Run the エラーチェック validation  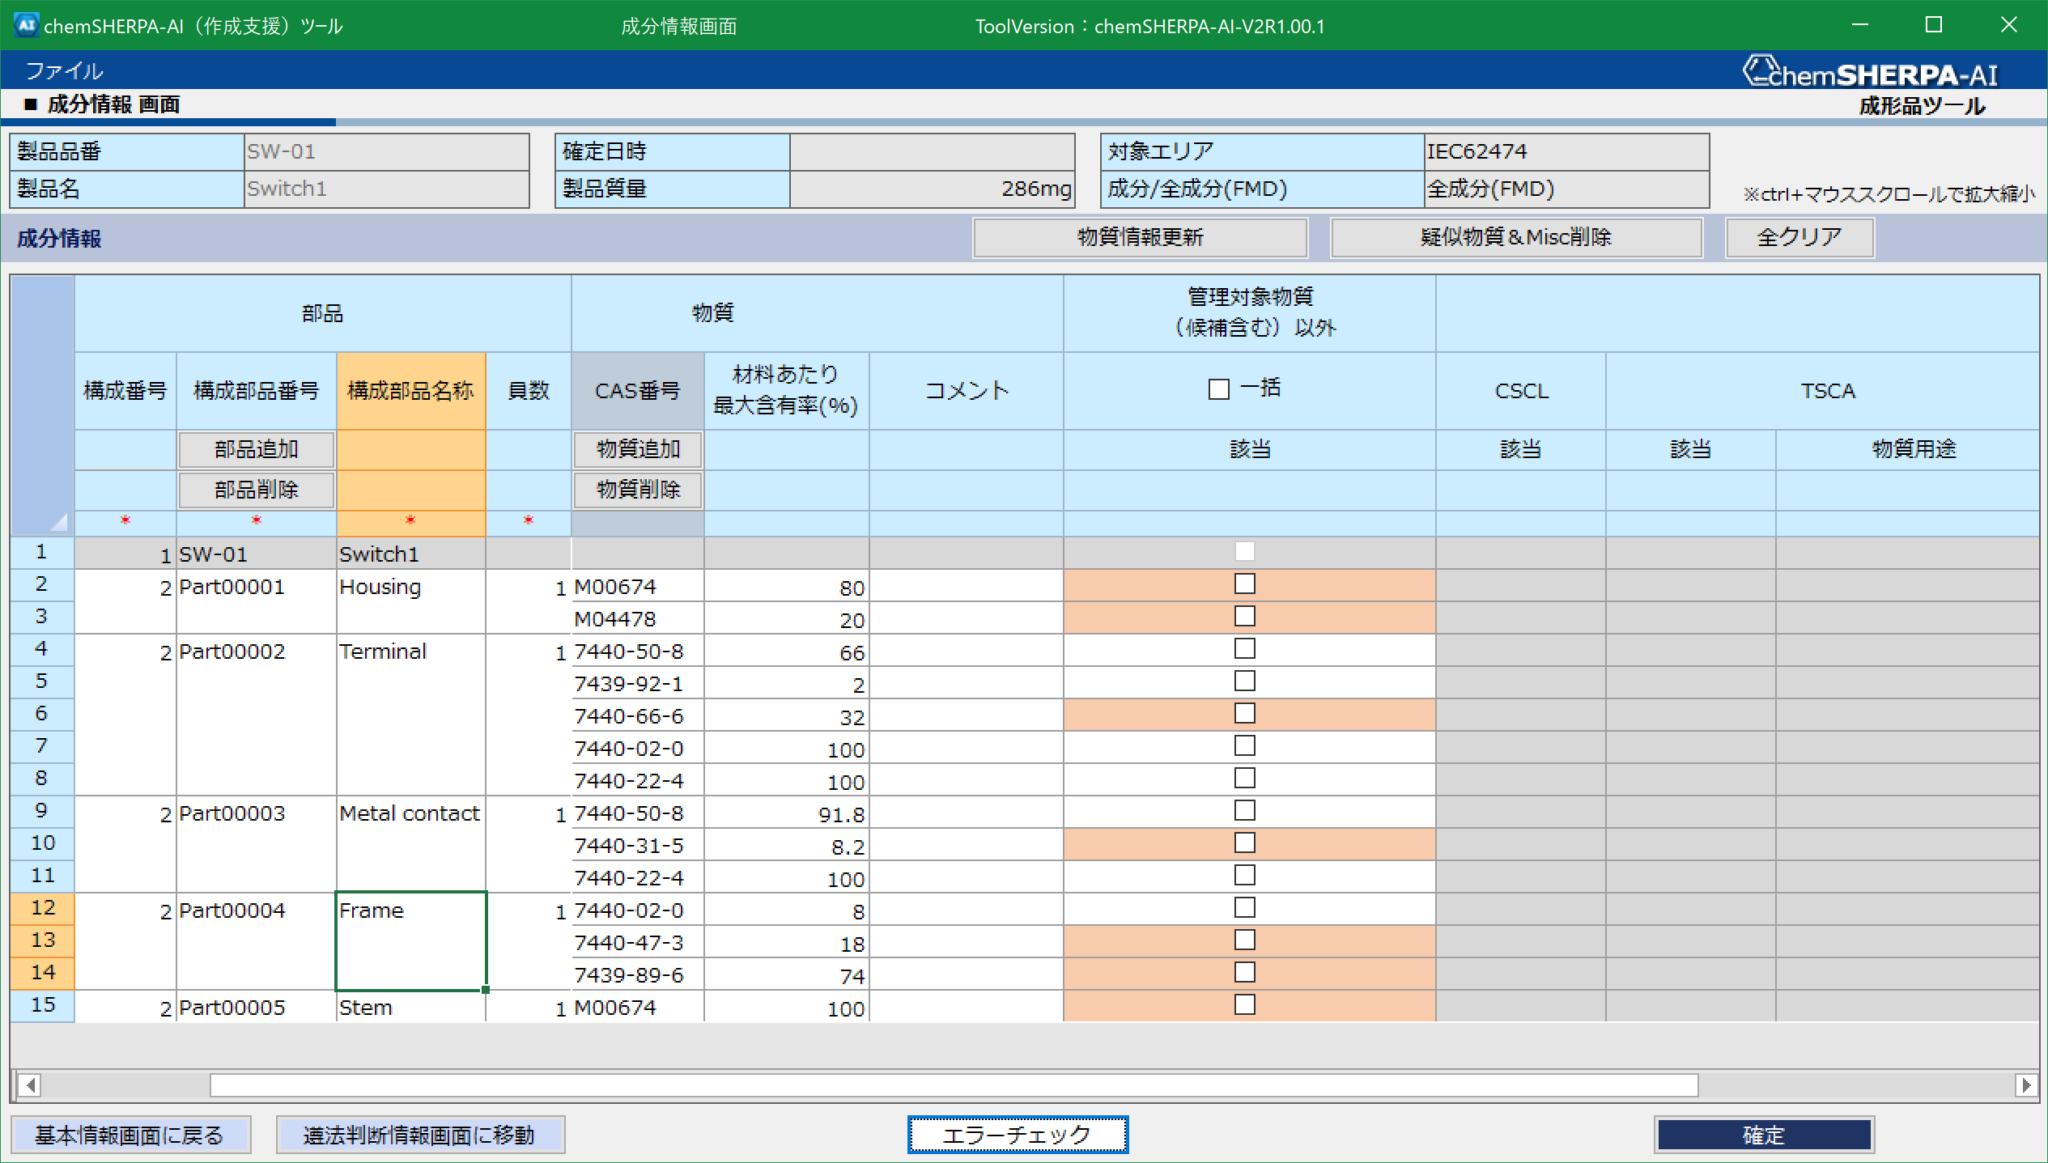[x=1016, y=1134]
